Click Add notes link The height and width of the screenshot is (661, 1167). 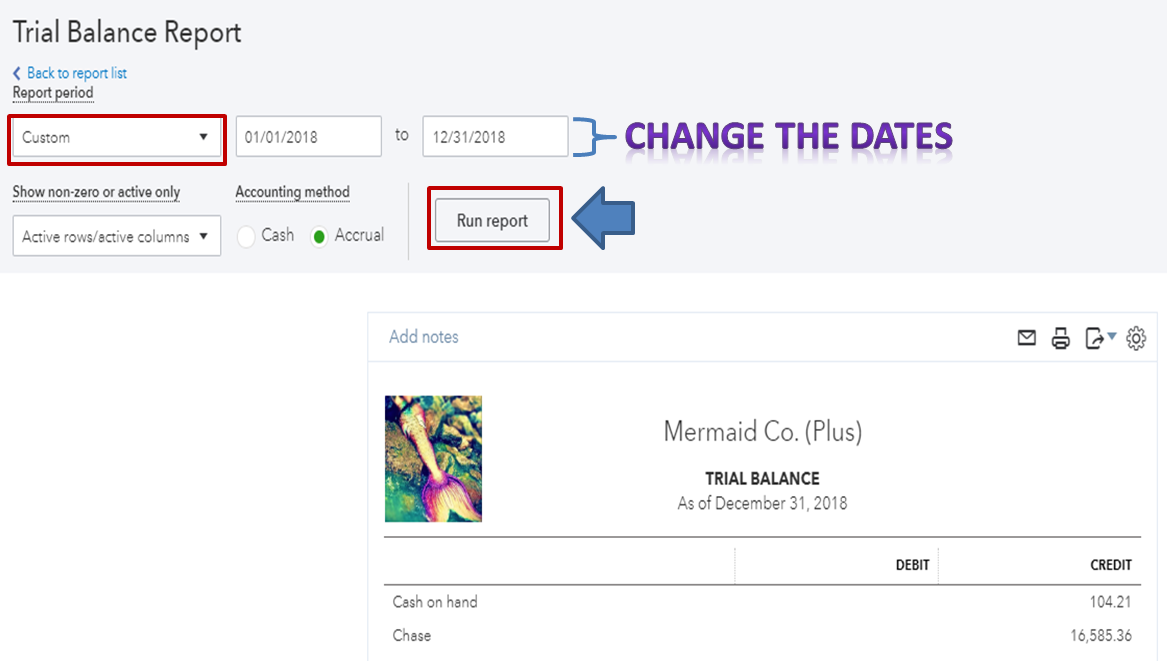pos(423,337)
